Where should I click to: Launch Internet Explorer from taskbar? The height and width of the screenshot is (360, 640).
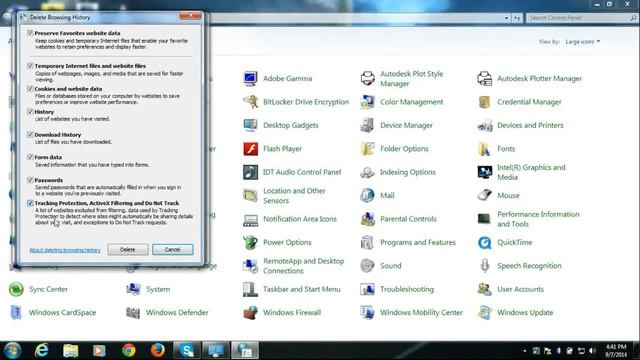tap(41, 350)
